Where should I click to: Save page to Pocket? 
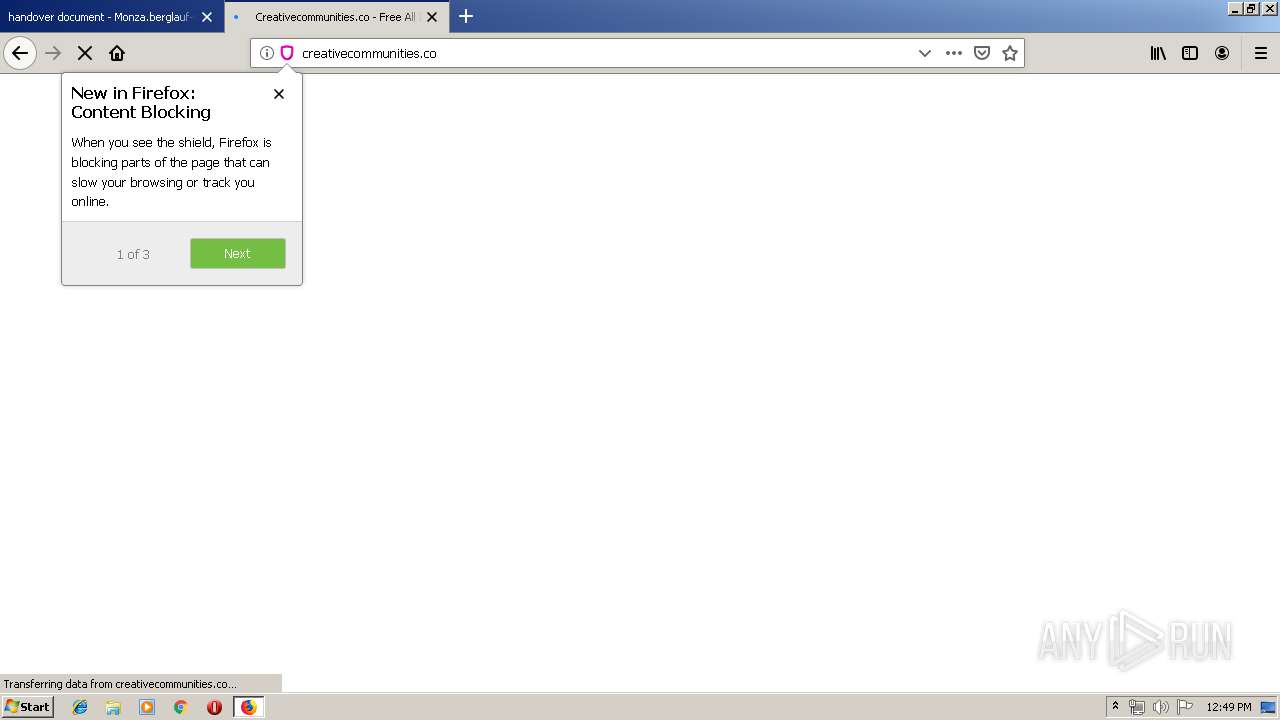982,53
